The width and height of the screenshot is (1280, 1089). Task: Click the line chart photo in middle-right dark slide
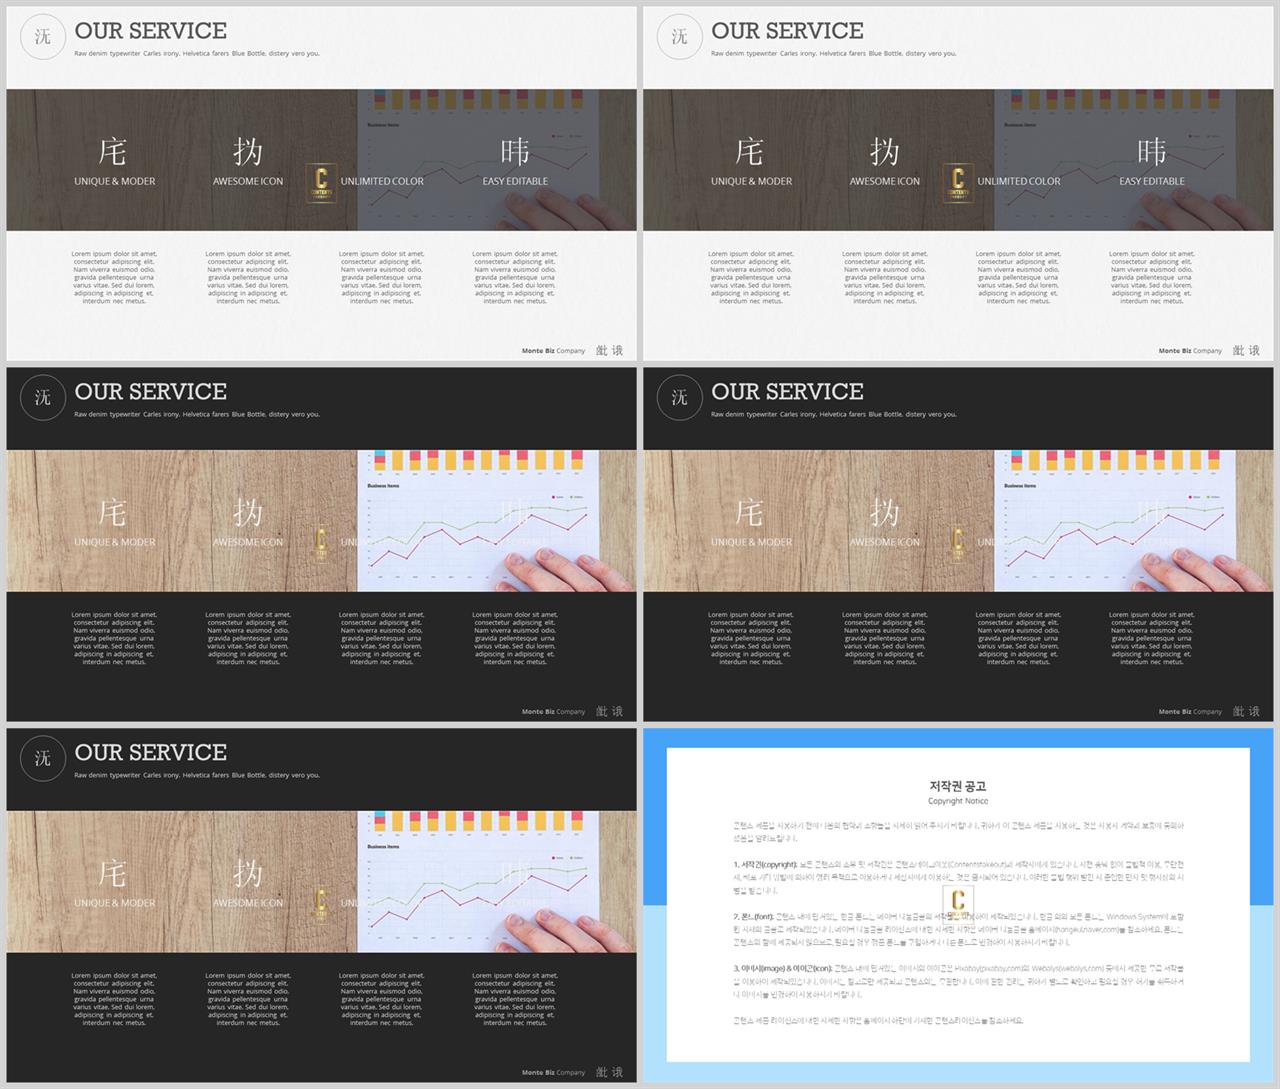pos(1115,520)
